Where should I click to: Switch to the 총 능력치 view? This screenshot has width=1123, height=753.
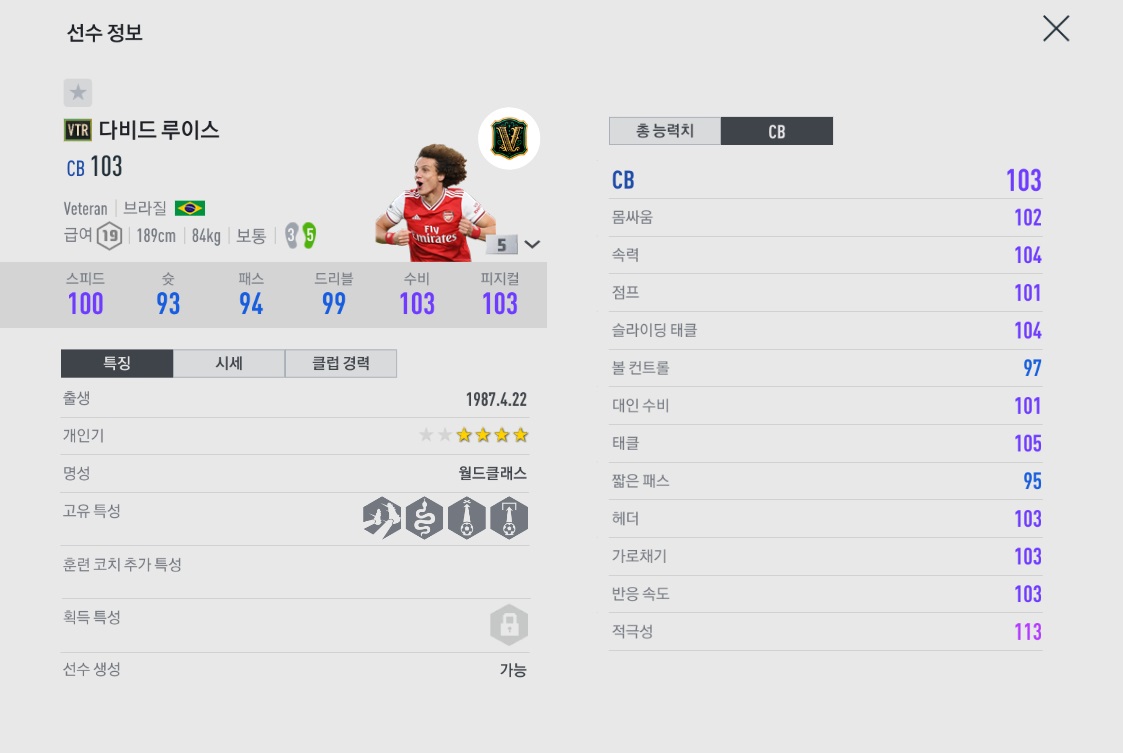pos(665,131)
